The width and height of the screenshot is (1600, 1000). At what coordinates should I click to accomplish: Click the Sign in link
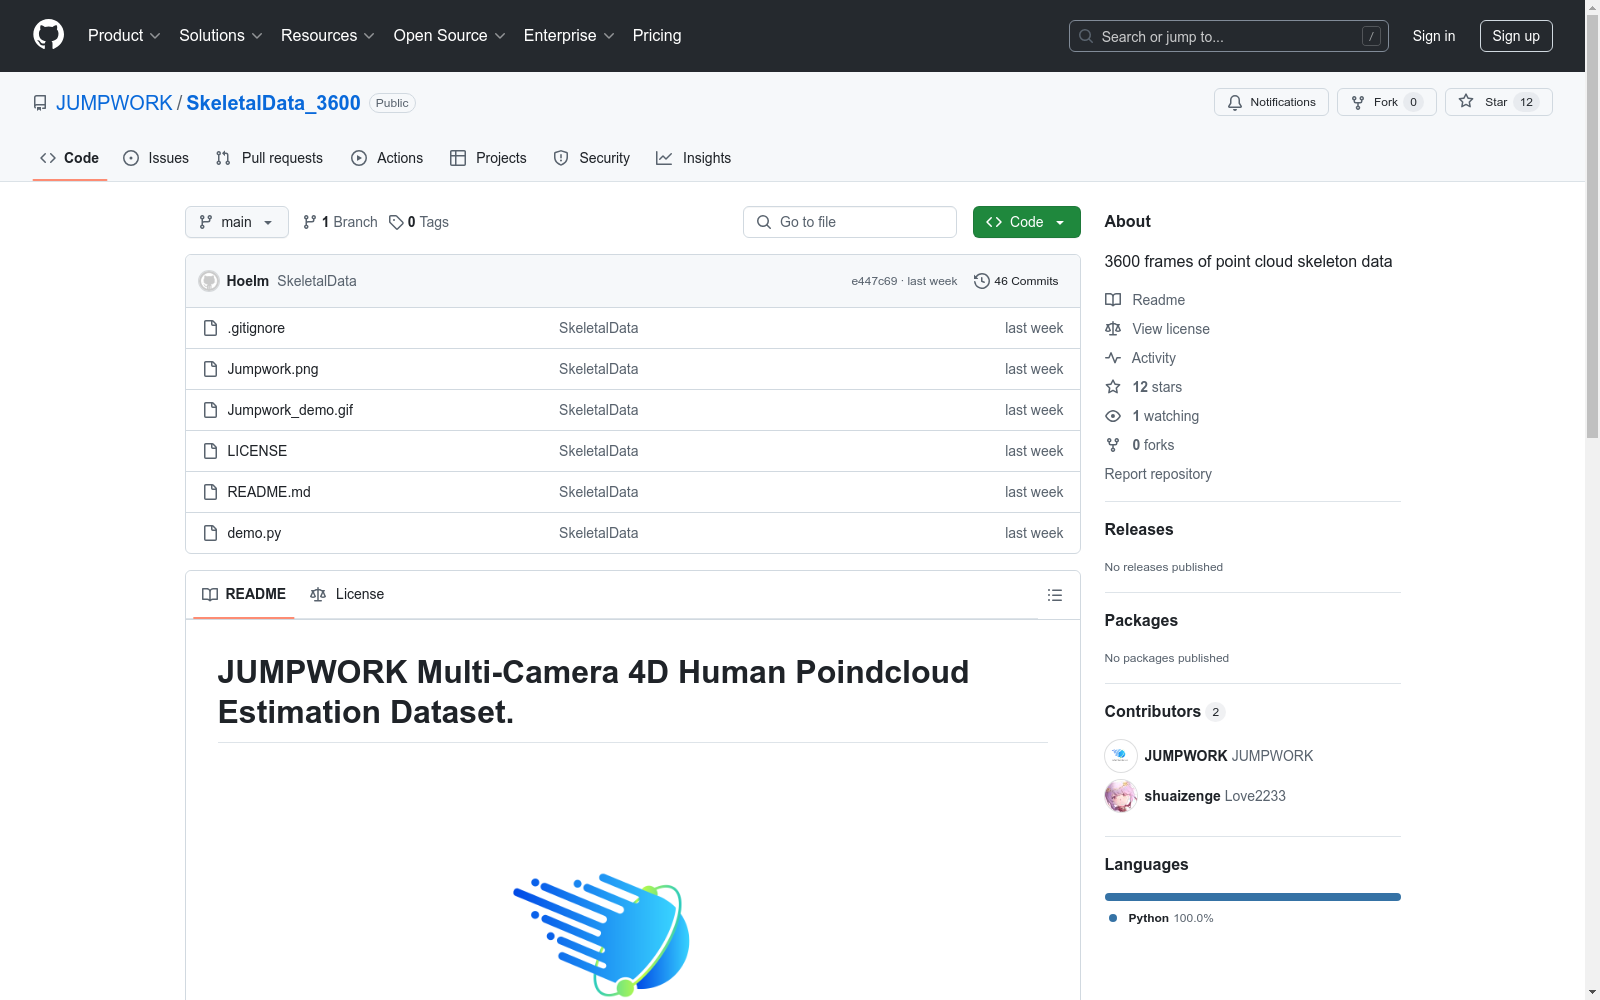[1434, 36]
